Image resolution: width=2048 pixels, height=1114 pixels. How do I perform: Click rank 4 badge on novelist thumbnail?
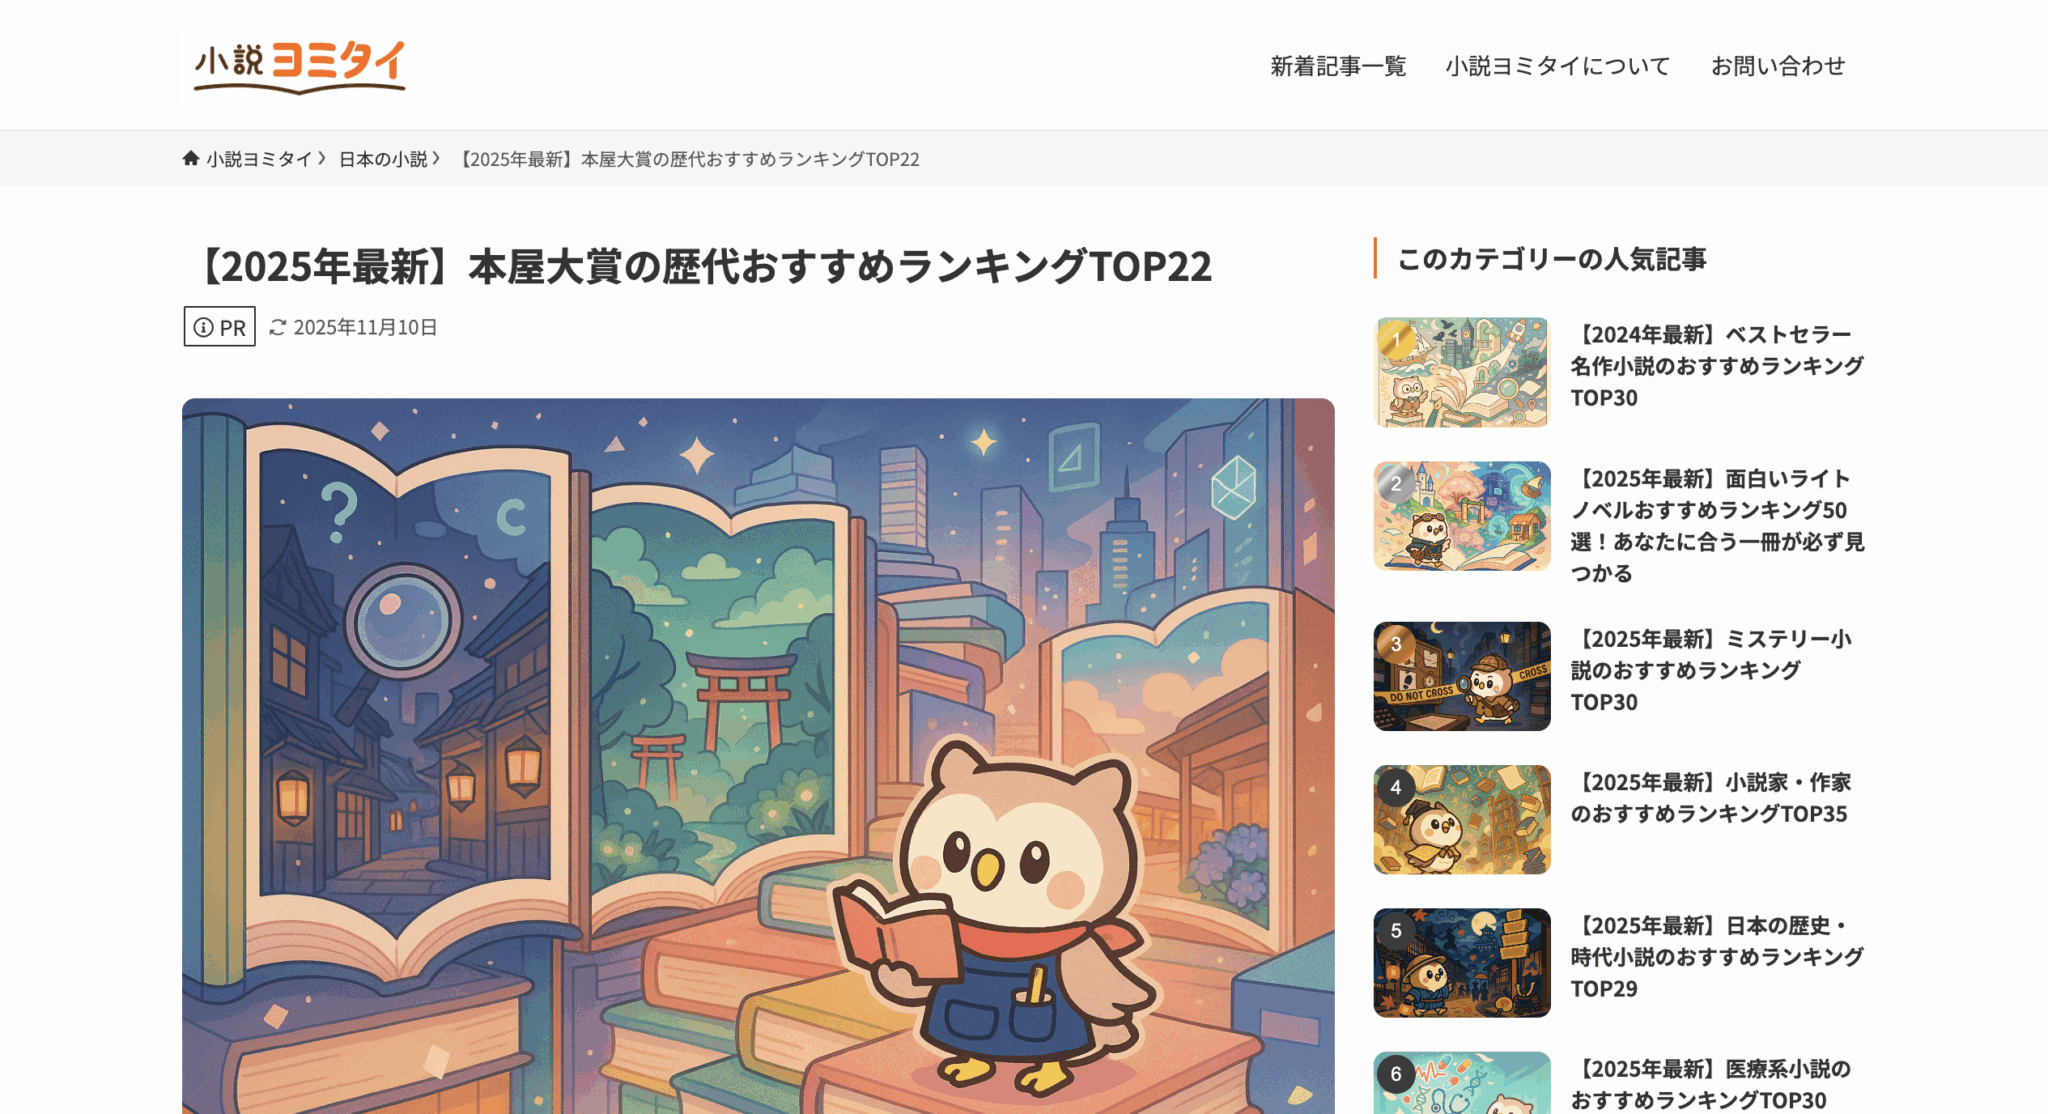click(x=1396, y=787)
